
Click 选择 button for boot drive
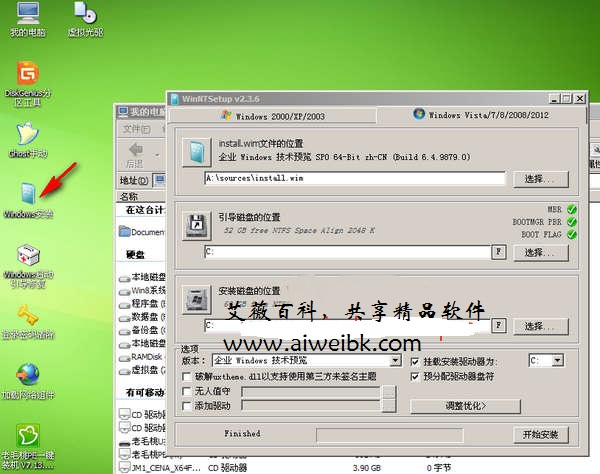point(541,252)
